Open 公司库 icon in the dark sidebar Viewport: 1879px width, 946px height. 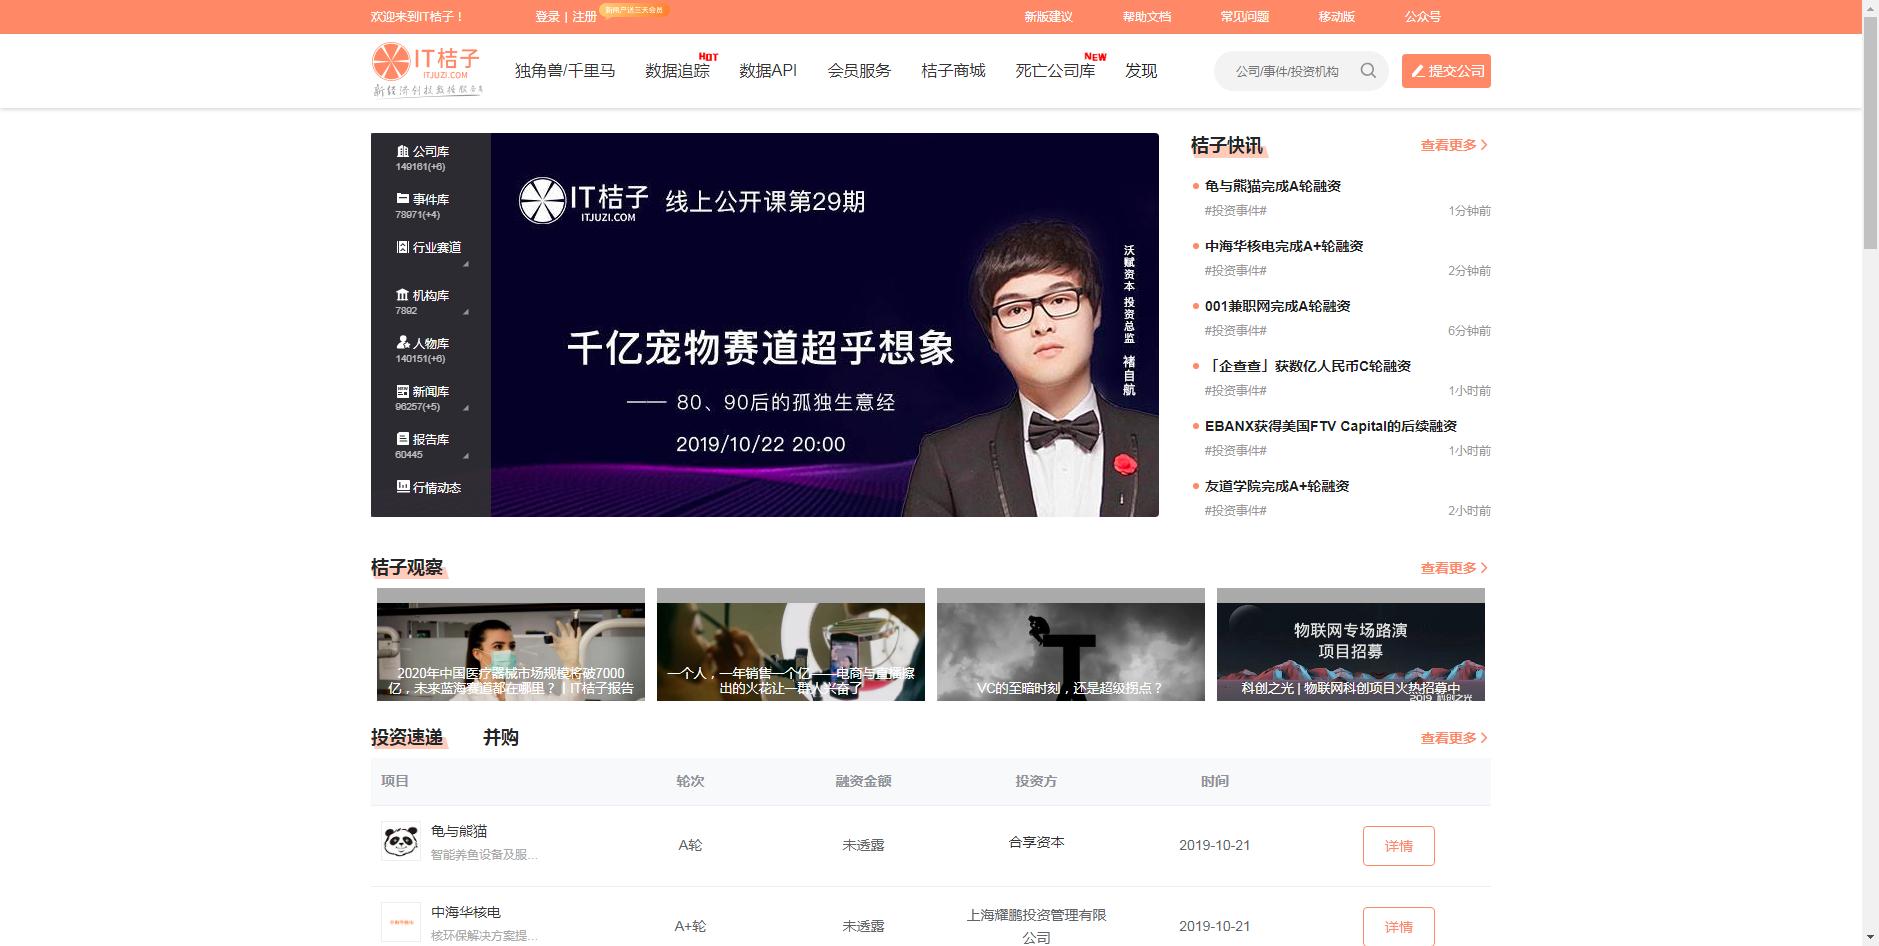click(403, 151)
